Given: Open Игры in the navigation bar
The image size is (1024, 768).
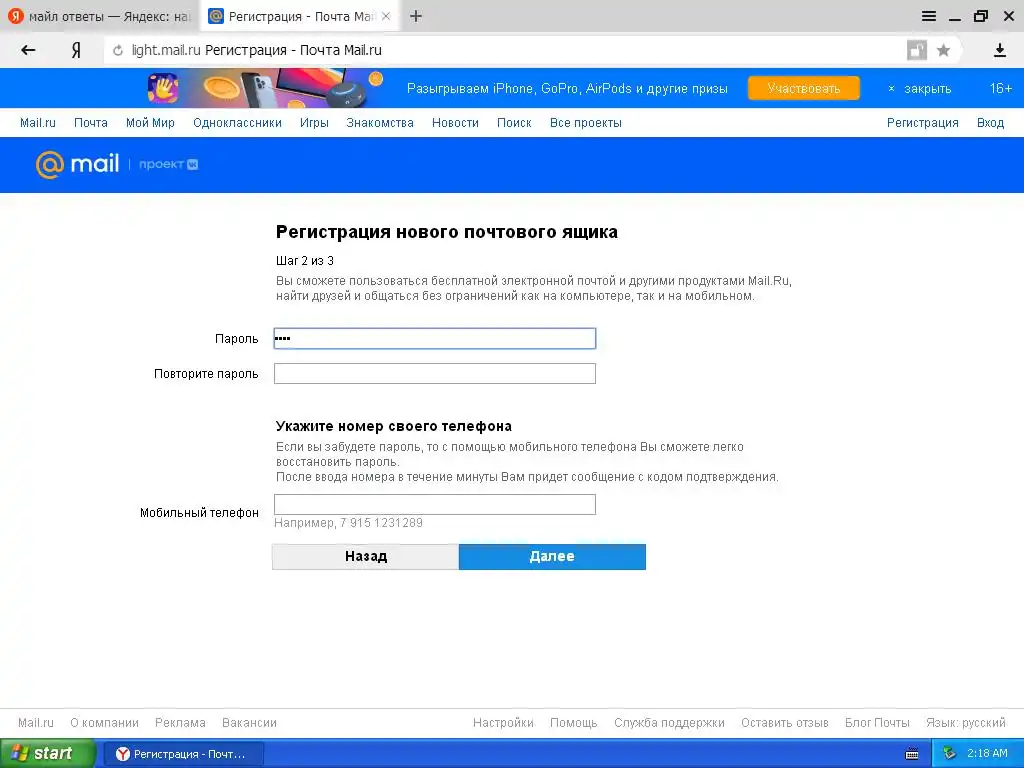Looking at the screenshot, I should click(x=314, y=123).
